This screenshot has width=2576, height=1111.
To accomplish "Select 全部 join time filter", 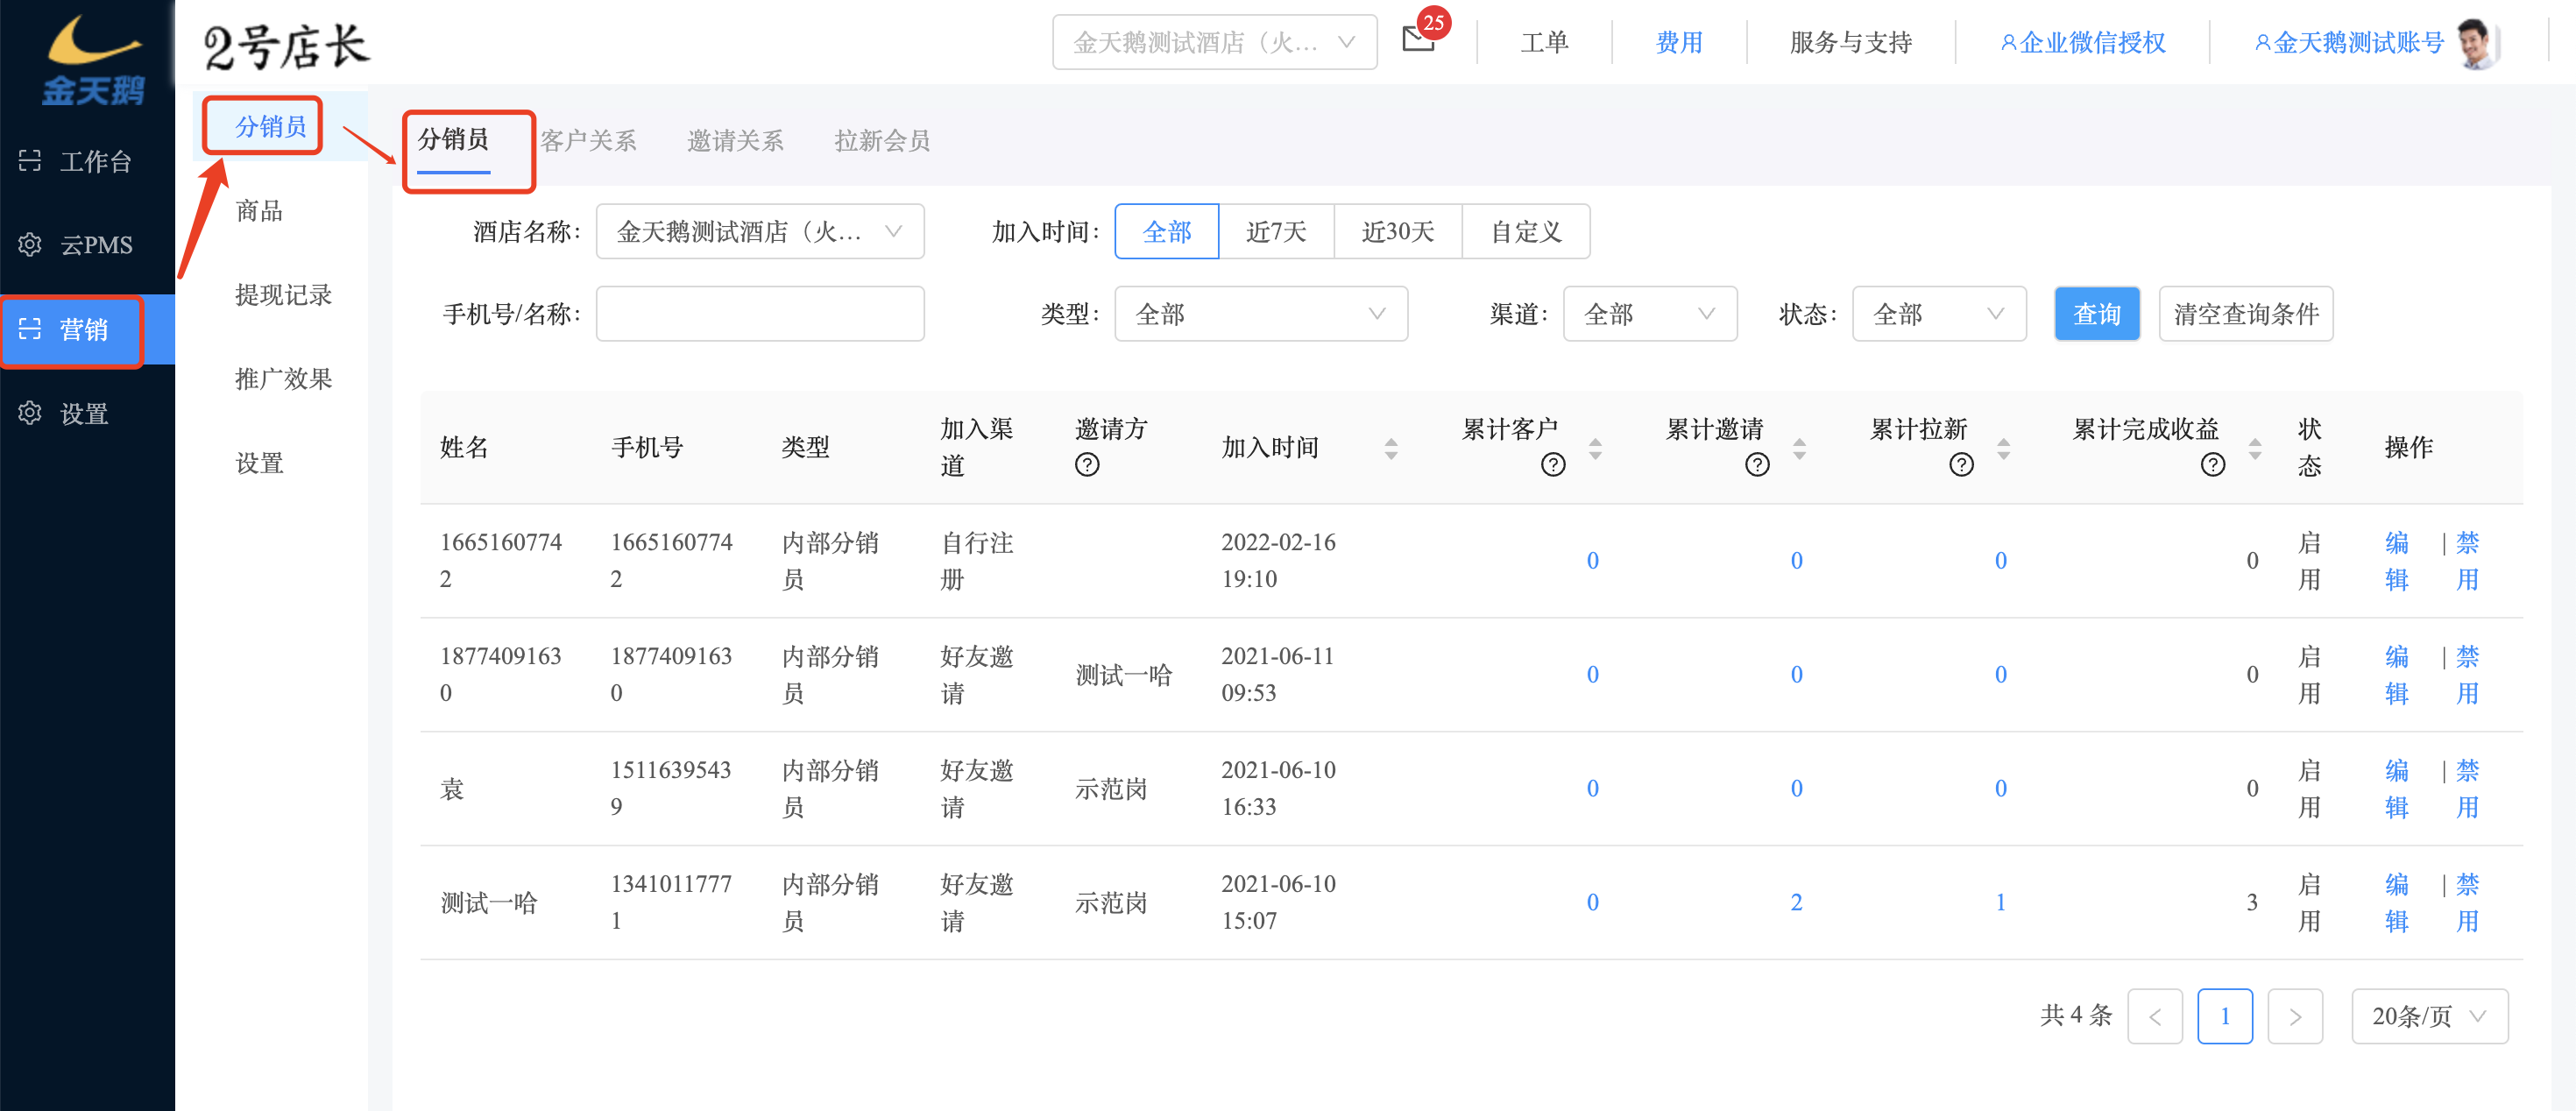I will tap(1167, 232).
